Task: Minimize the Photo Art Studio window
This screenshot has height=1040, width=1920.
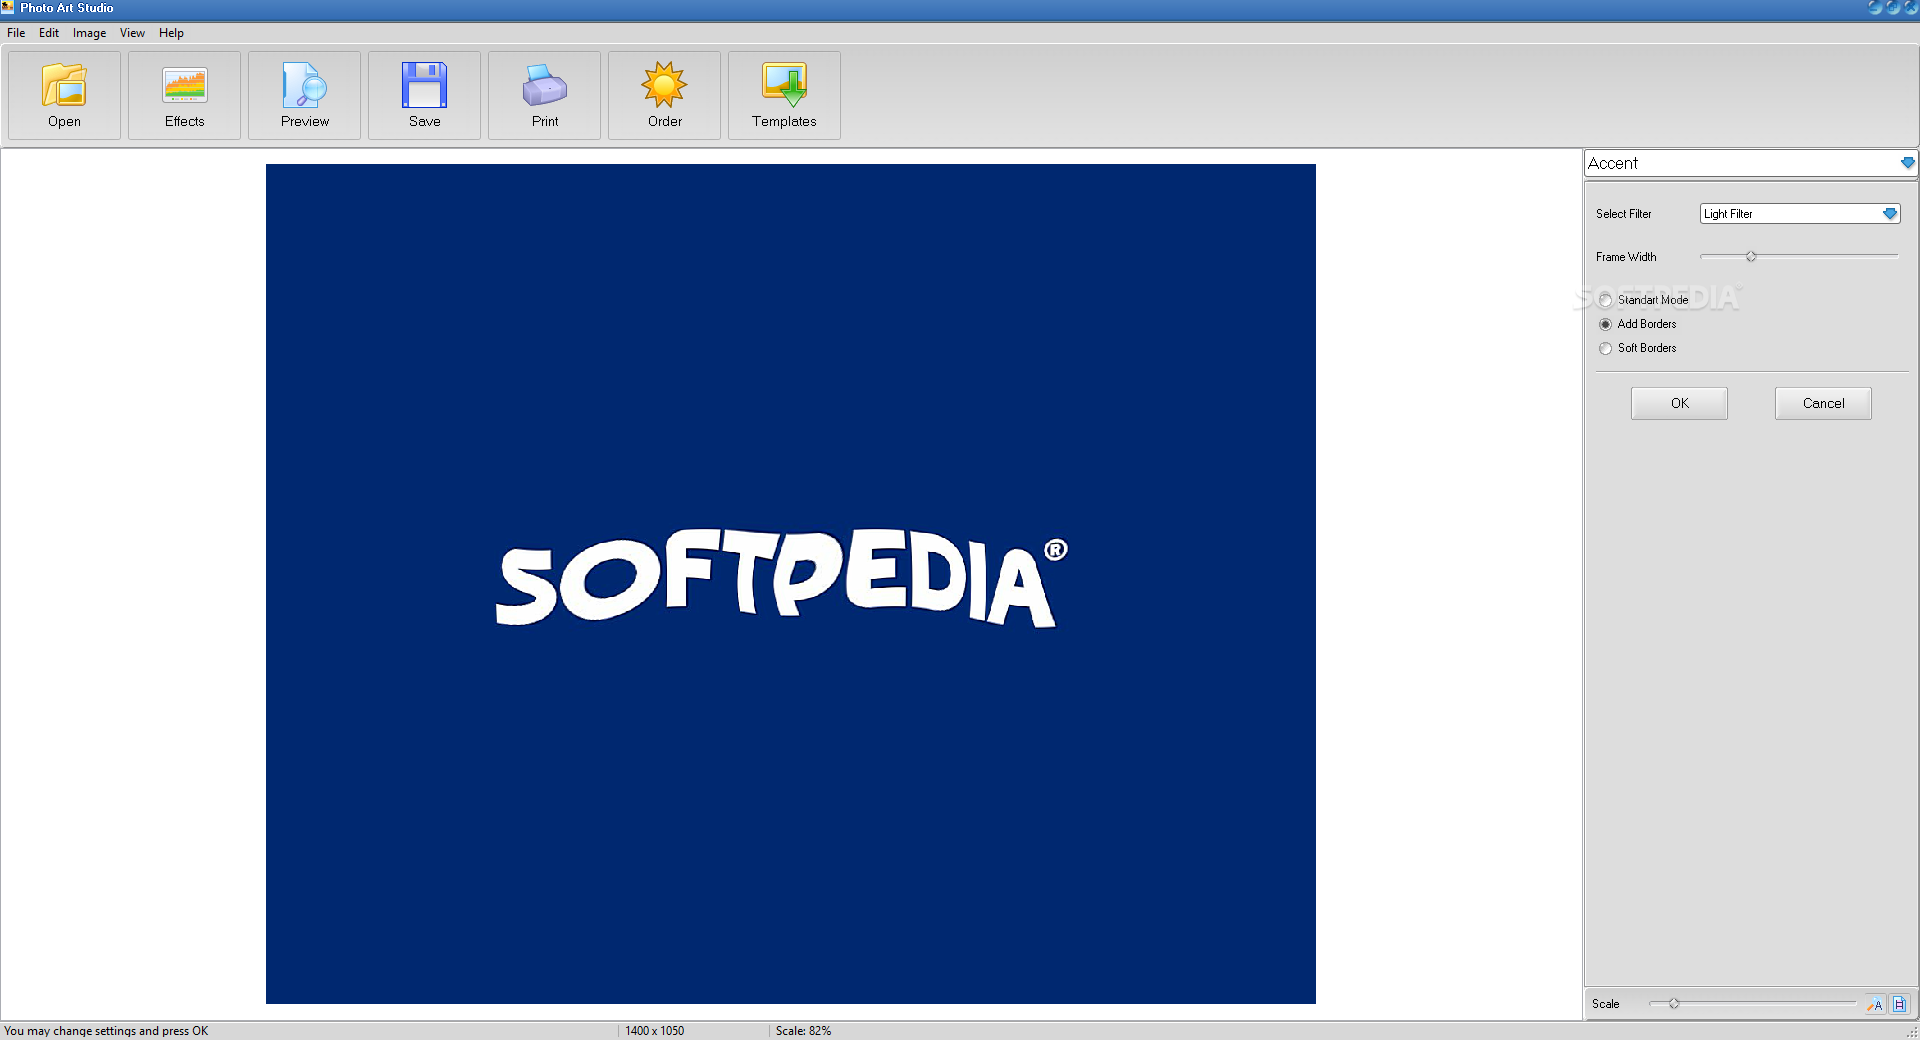Action: [x=1875, y=7]
